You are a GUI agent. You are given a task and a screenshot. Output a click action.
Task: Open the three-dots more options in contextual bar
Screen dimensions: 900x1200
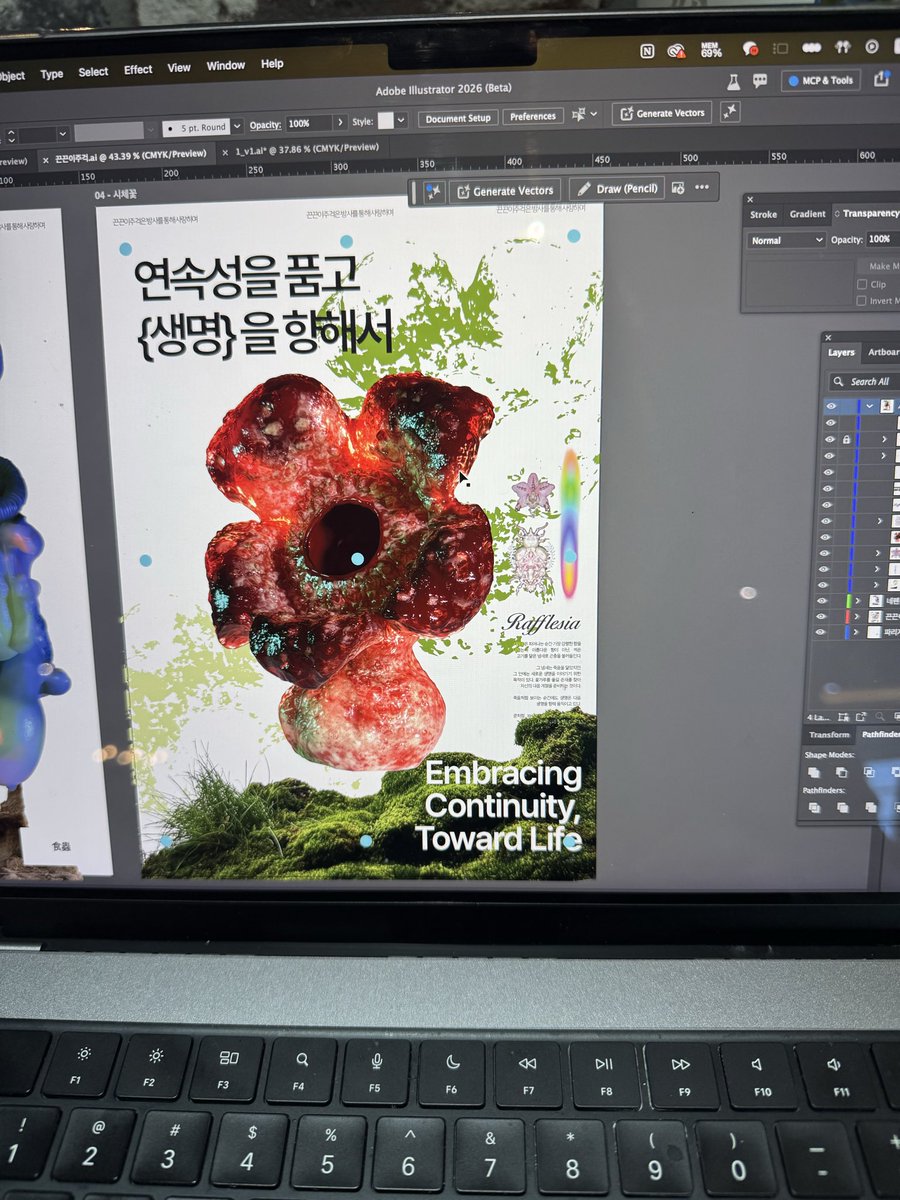pyautogui.click(x=701, y=187)
